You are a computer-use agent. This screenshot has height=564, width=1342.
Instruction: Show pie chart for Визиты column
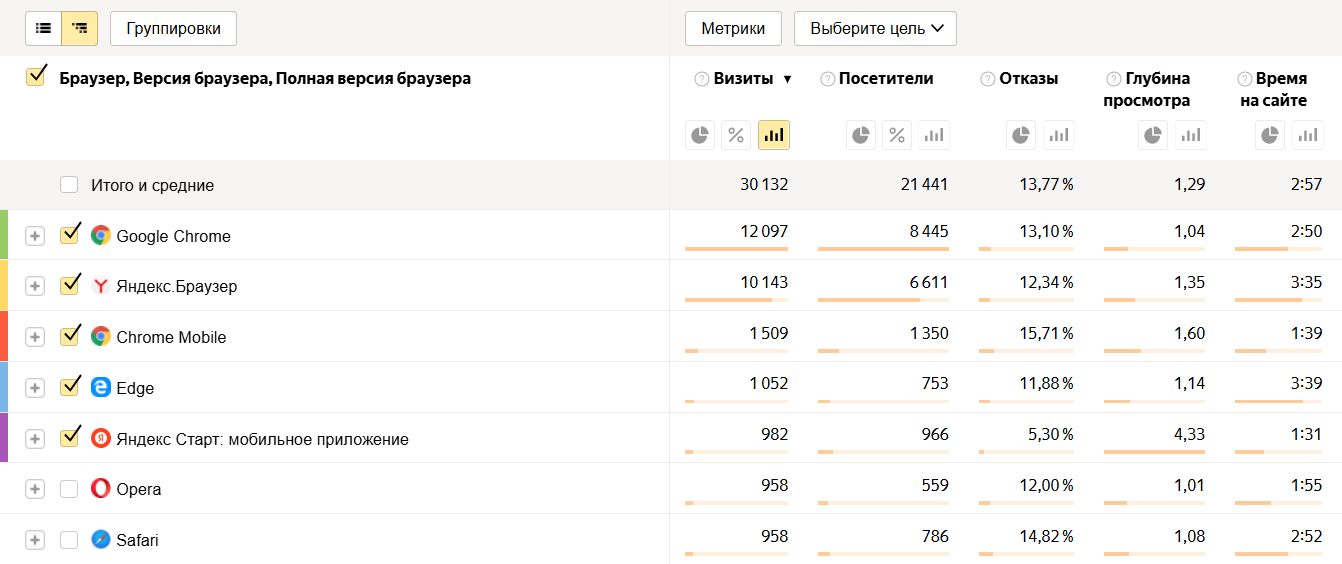tap(700, 135)
